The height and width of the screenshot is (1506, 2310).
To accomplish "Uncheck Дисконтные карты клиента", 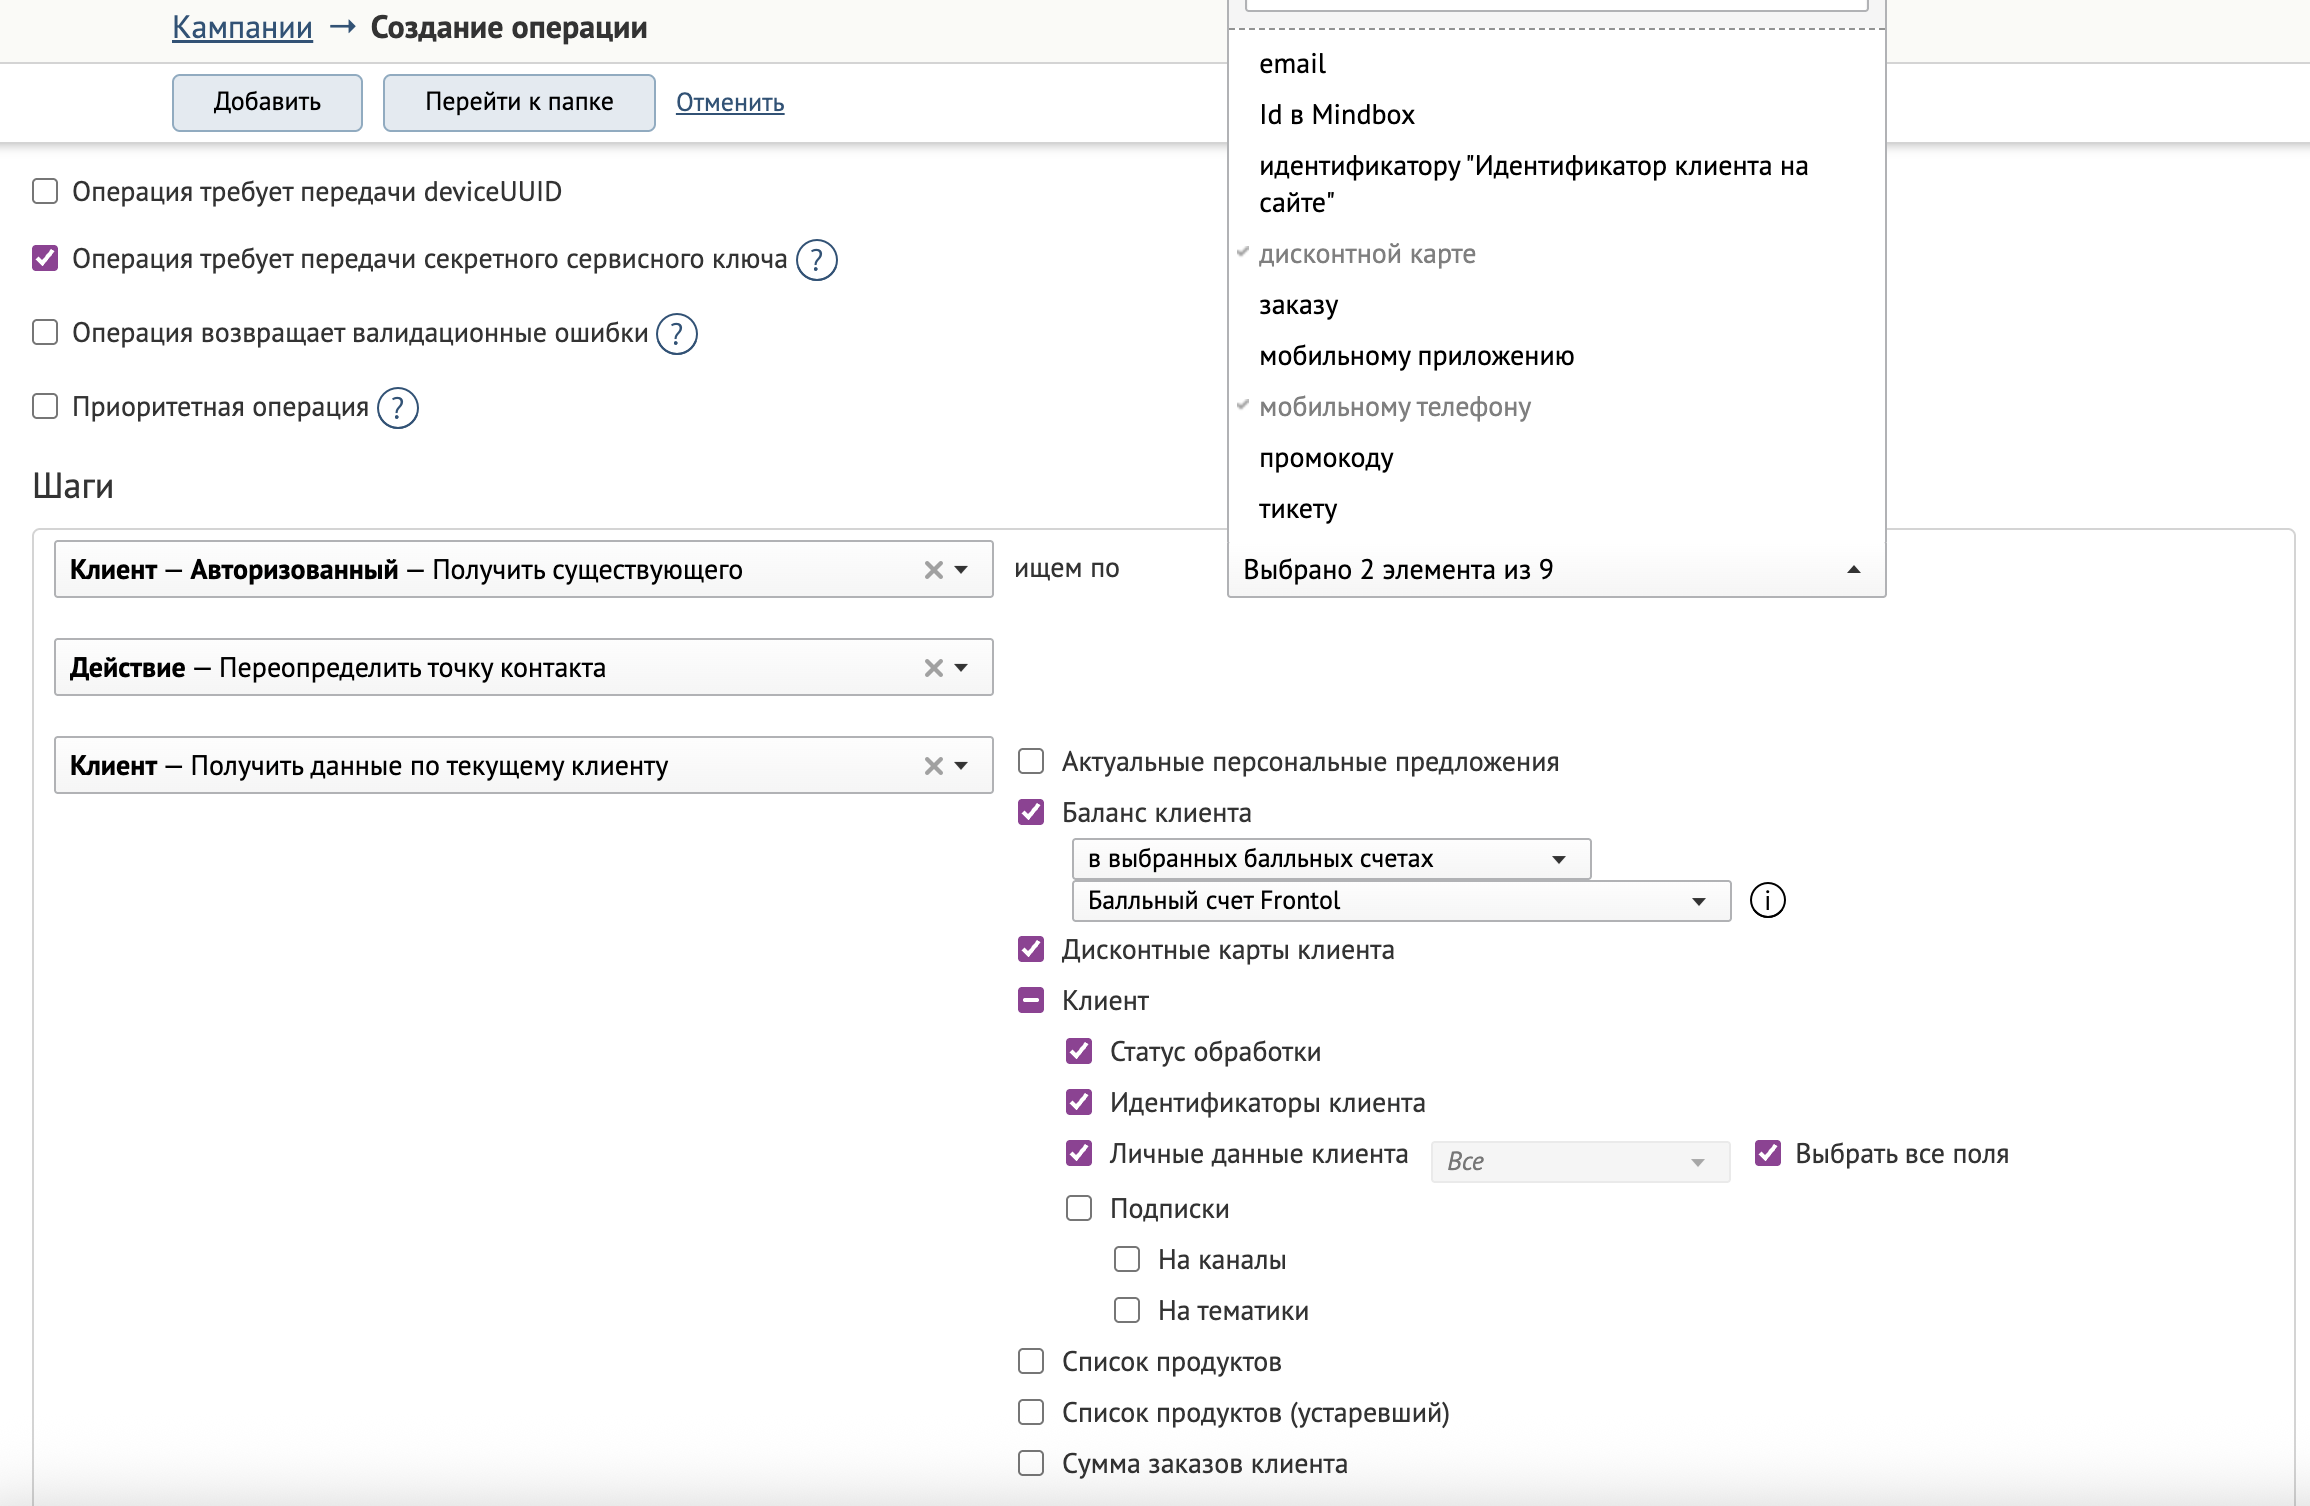I will (x=1031, y=949).
